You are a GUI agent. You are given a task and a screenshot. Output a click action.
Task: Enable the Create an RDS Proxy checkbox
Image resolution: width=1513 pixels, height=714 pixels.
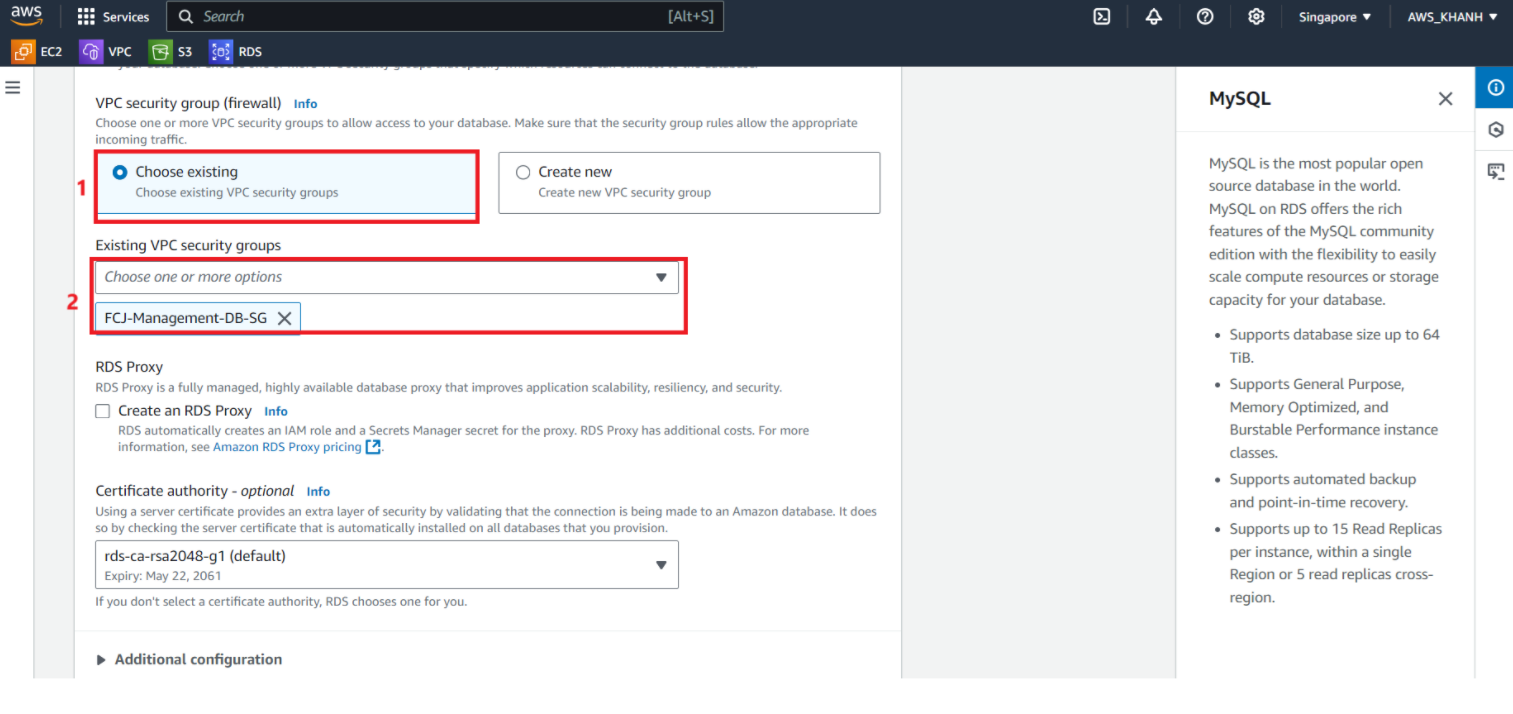(102, 411)
